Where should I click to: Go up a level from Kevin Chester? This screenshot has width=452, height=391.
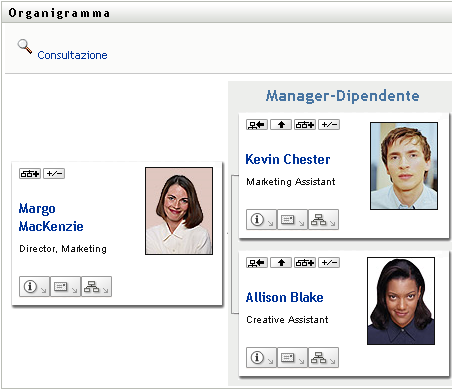[x=281, y=125]
